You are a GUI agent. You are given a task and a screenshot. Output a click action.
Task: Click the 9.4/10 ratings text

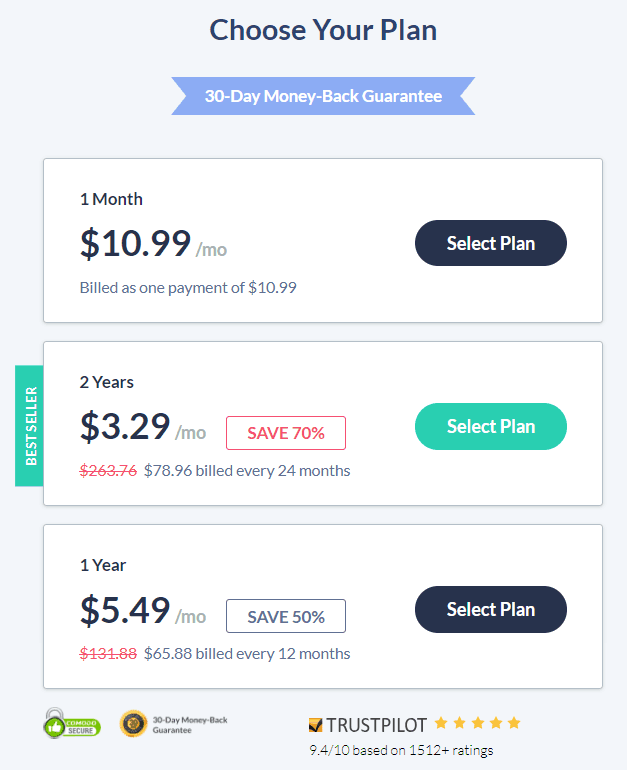tap(401, 750)
